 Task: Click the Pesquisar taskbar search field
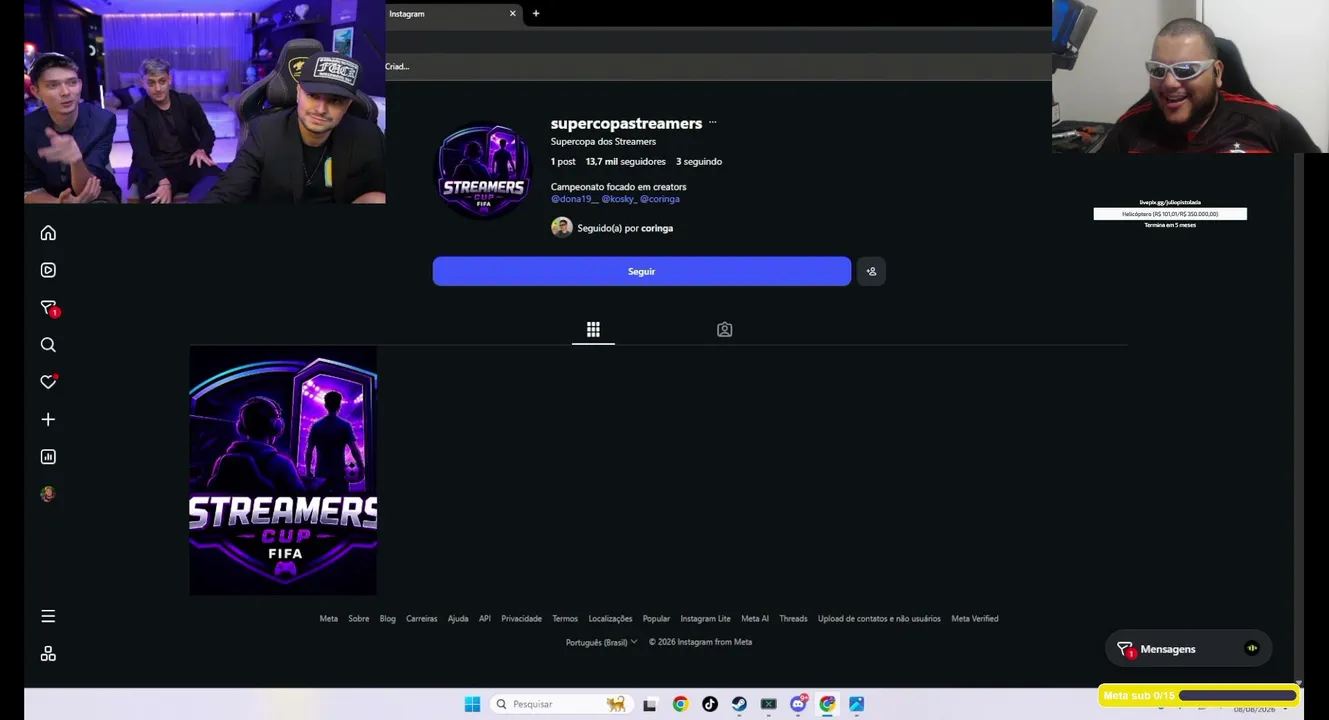[562, 704]
